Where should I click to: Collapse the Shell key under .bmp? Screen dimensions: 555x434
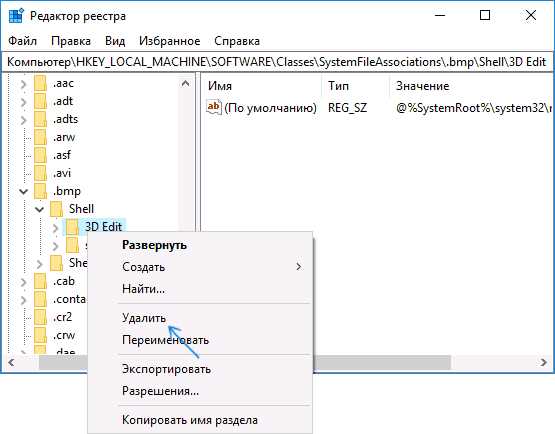39,210
